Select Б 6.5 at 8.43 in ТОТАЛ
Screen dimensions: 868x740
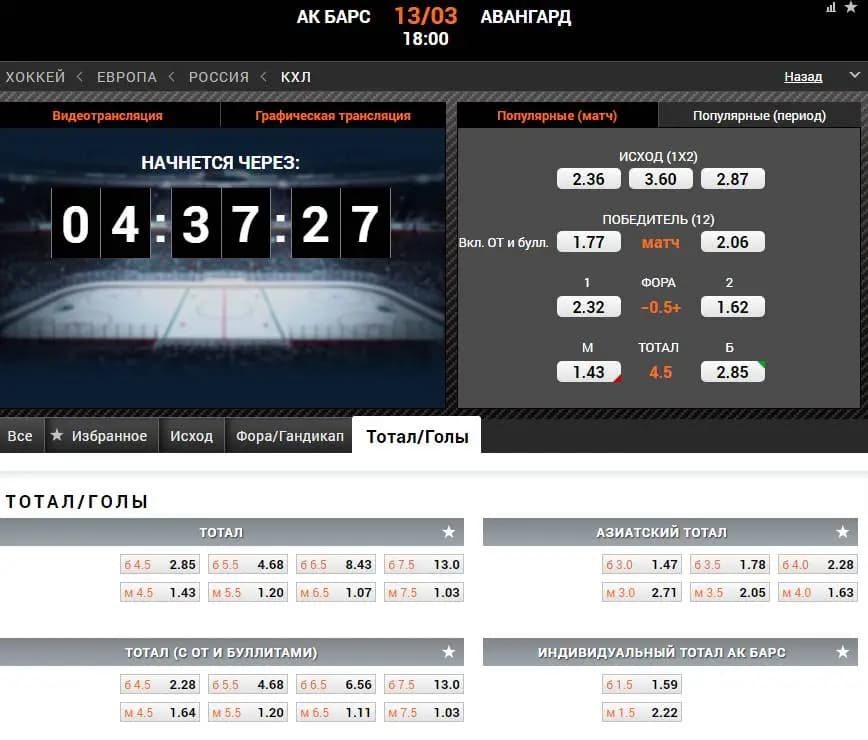[336, 565]
